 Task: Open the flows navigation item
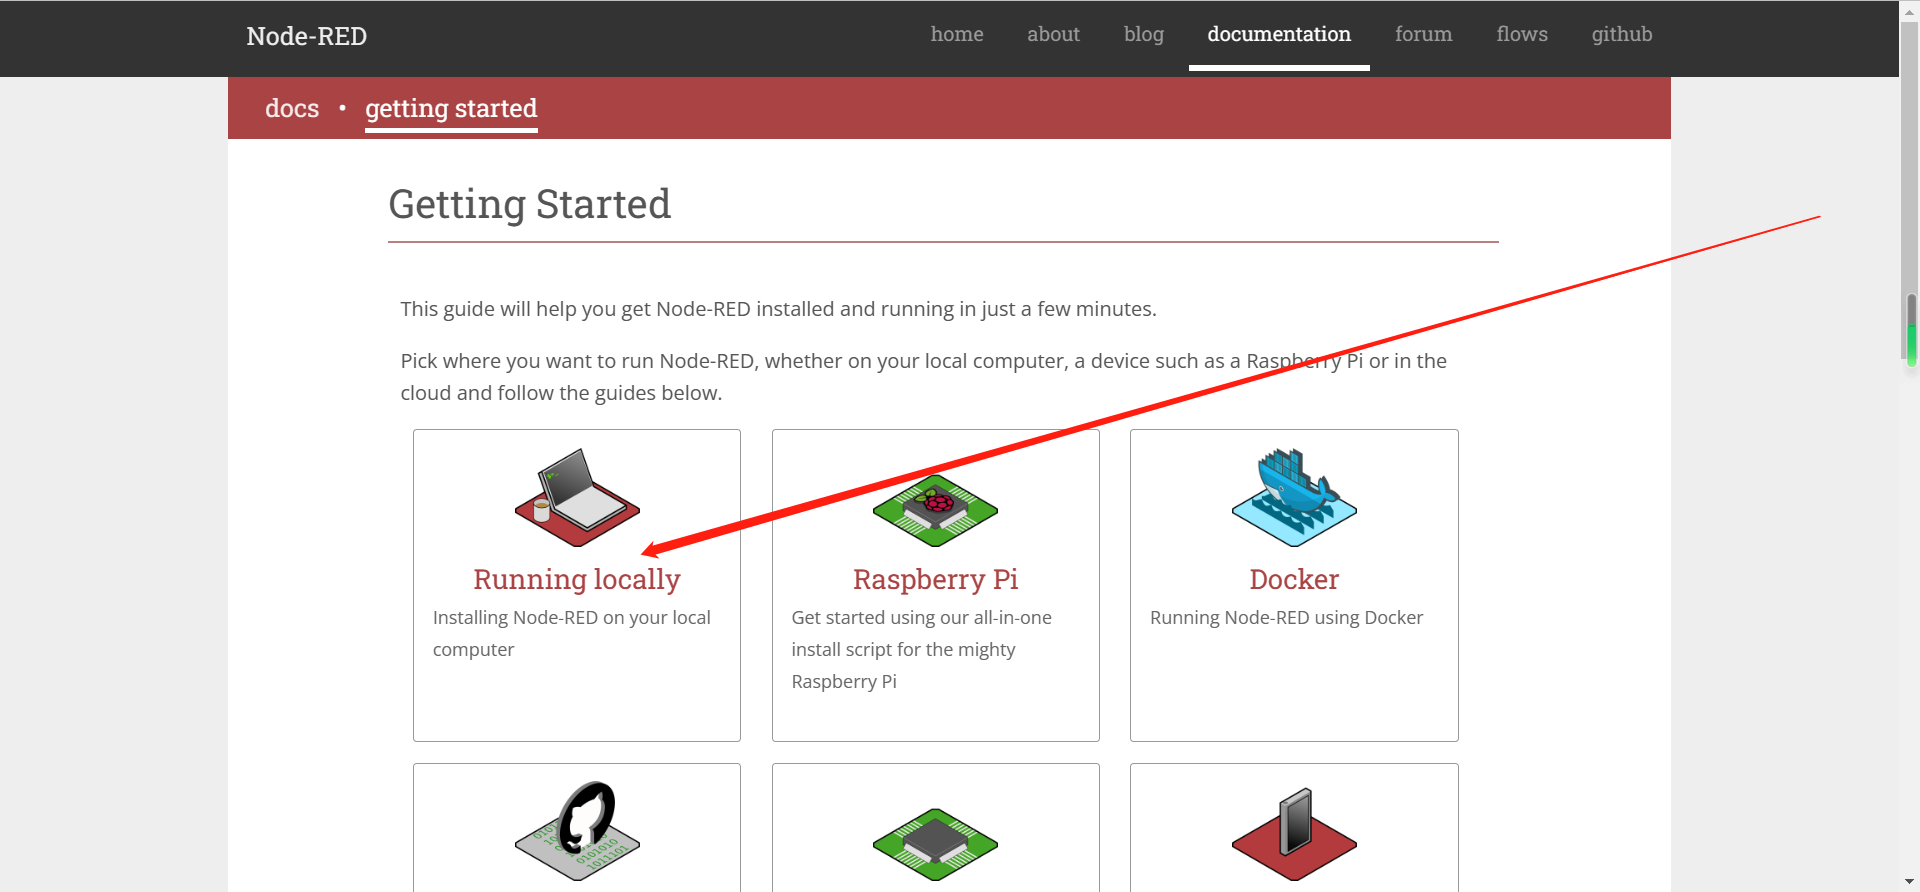tap(1522, 34)
